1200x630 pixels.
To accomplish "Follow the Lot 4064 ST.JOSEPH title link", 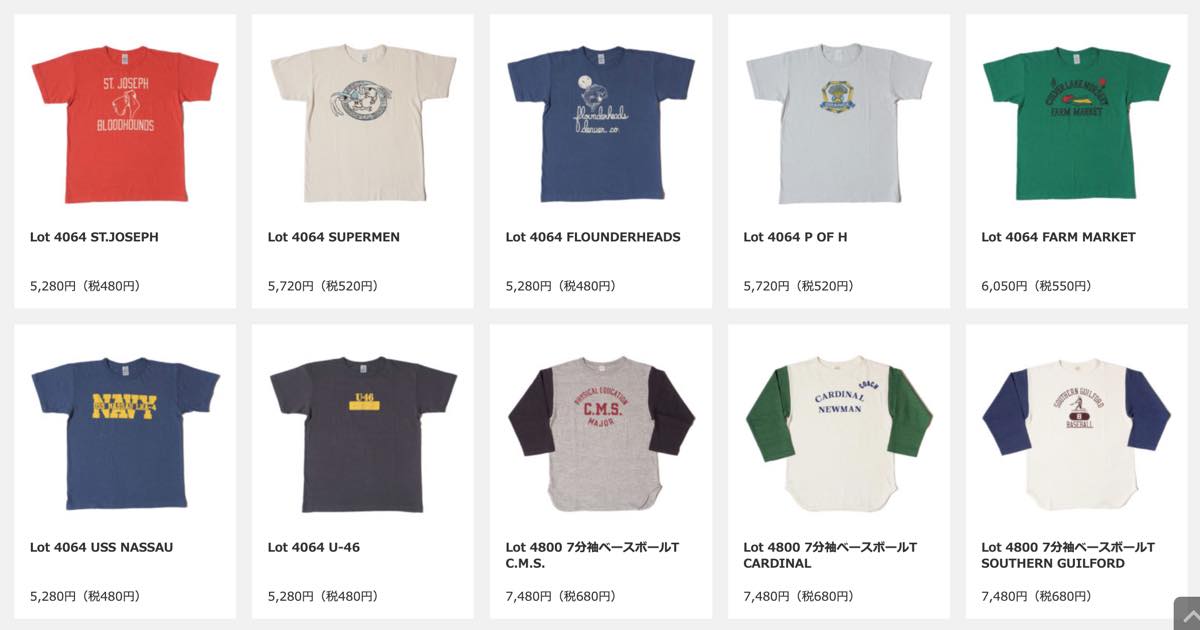I will pyautogui.click(x=94, y=237).
